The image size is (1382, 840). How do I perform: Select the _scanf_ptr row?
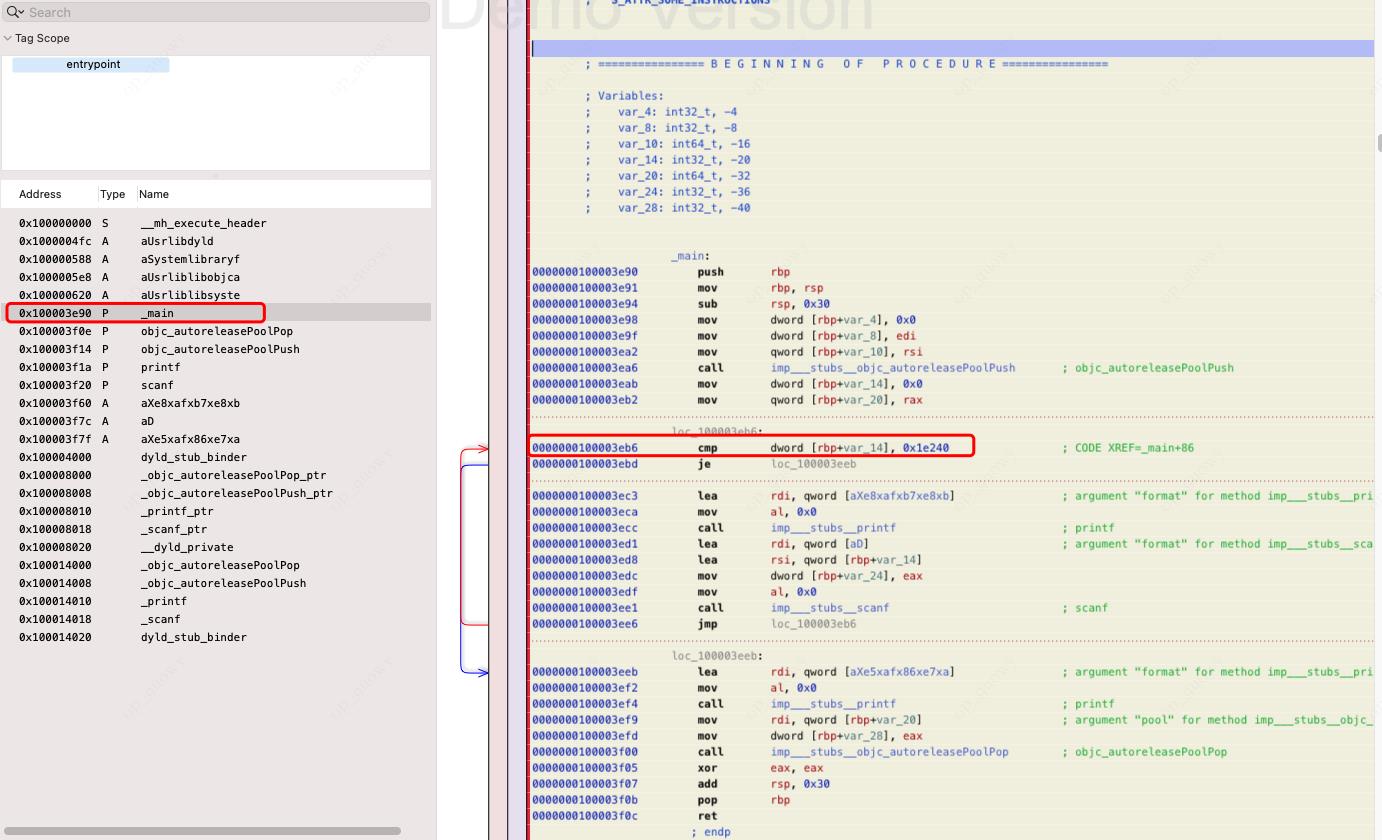tap(216, 529)
